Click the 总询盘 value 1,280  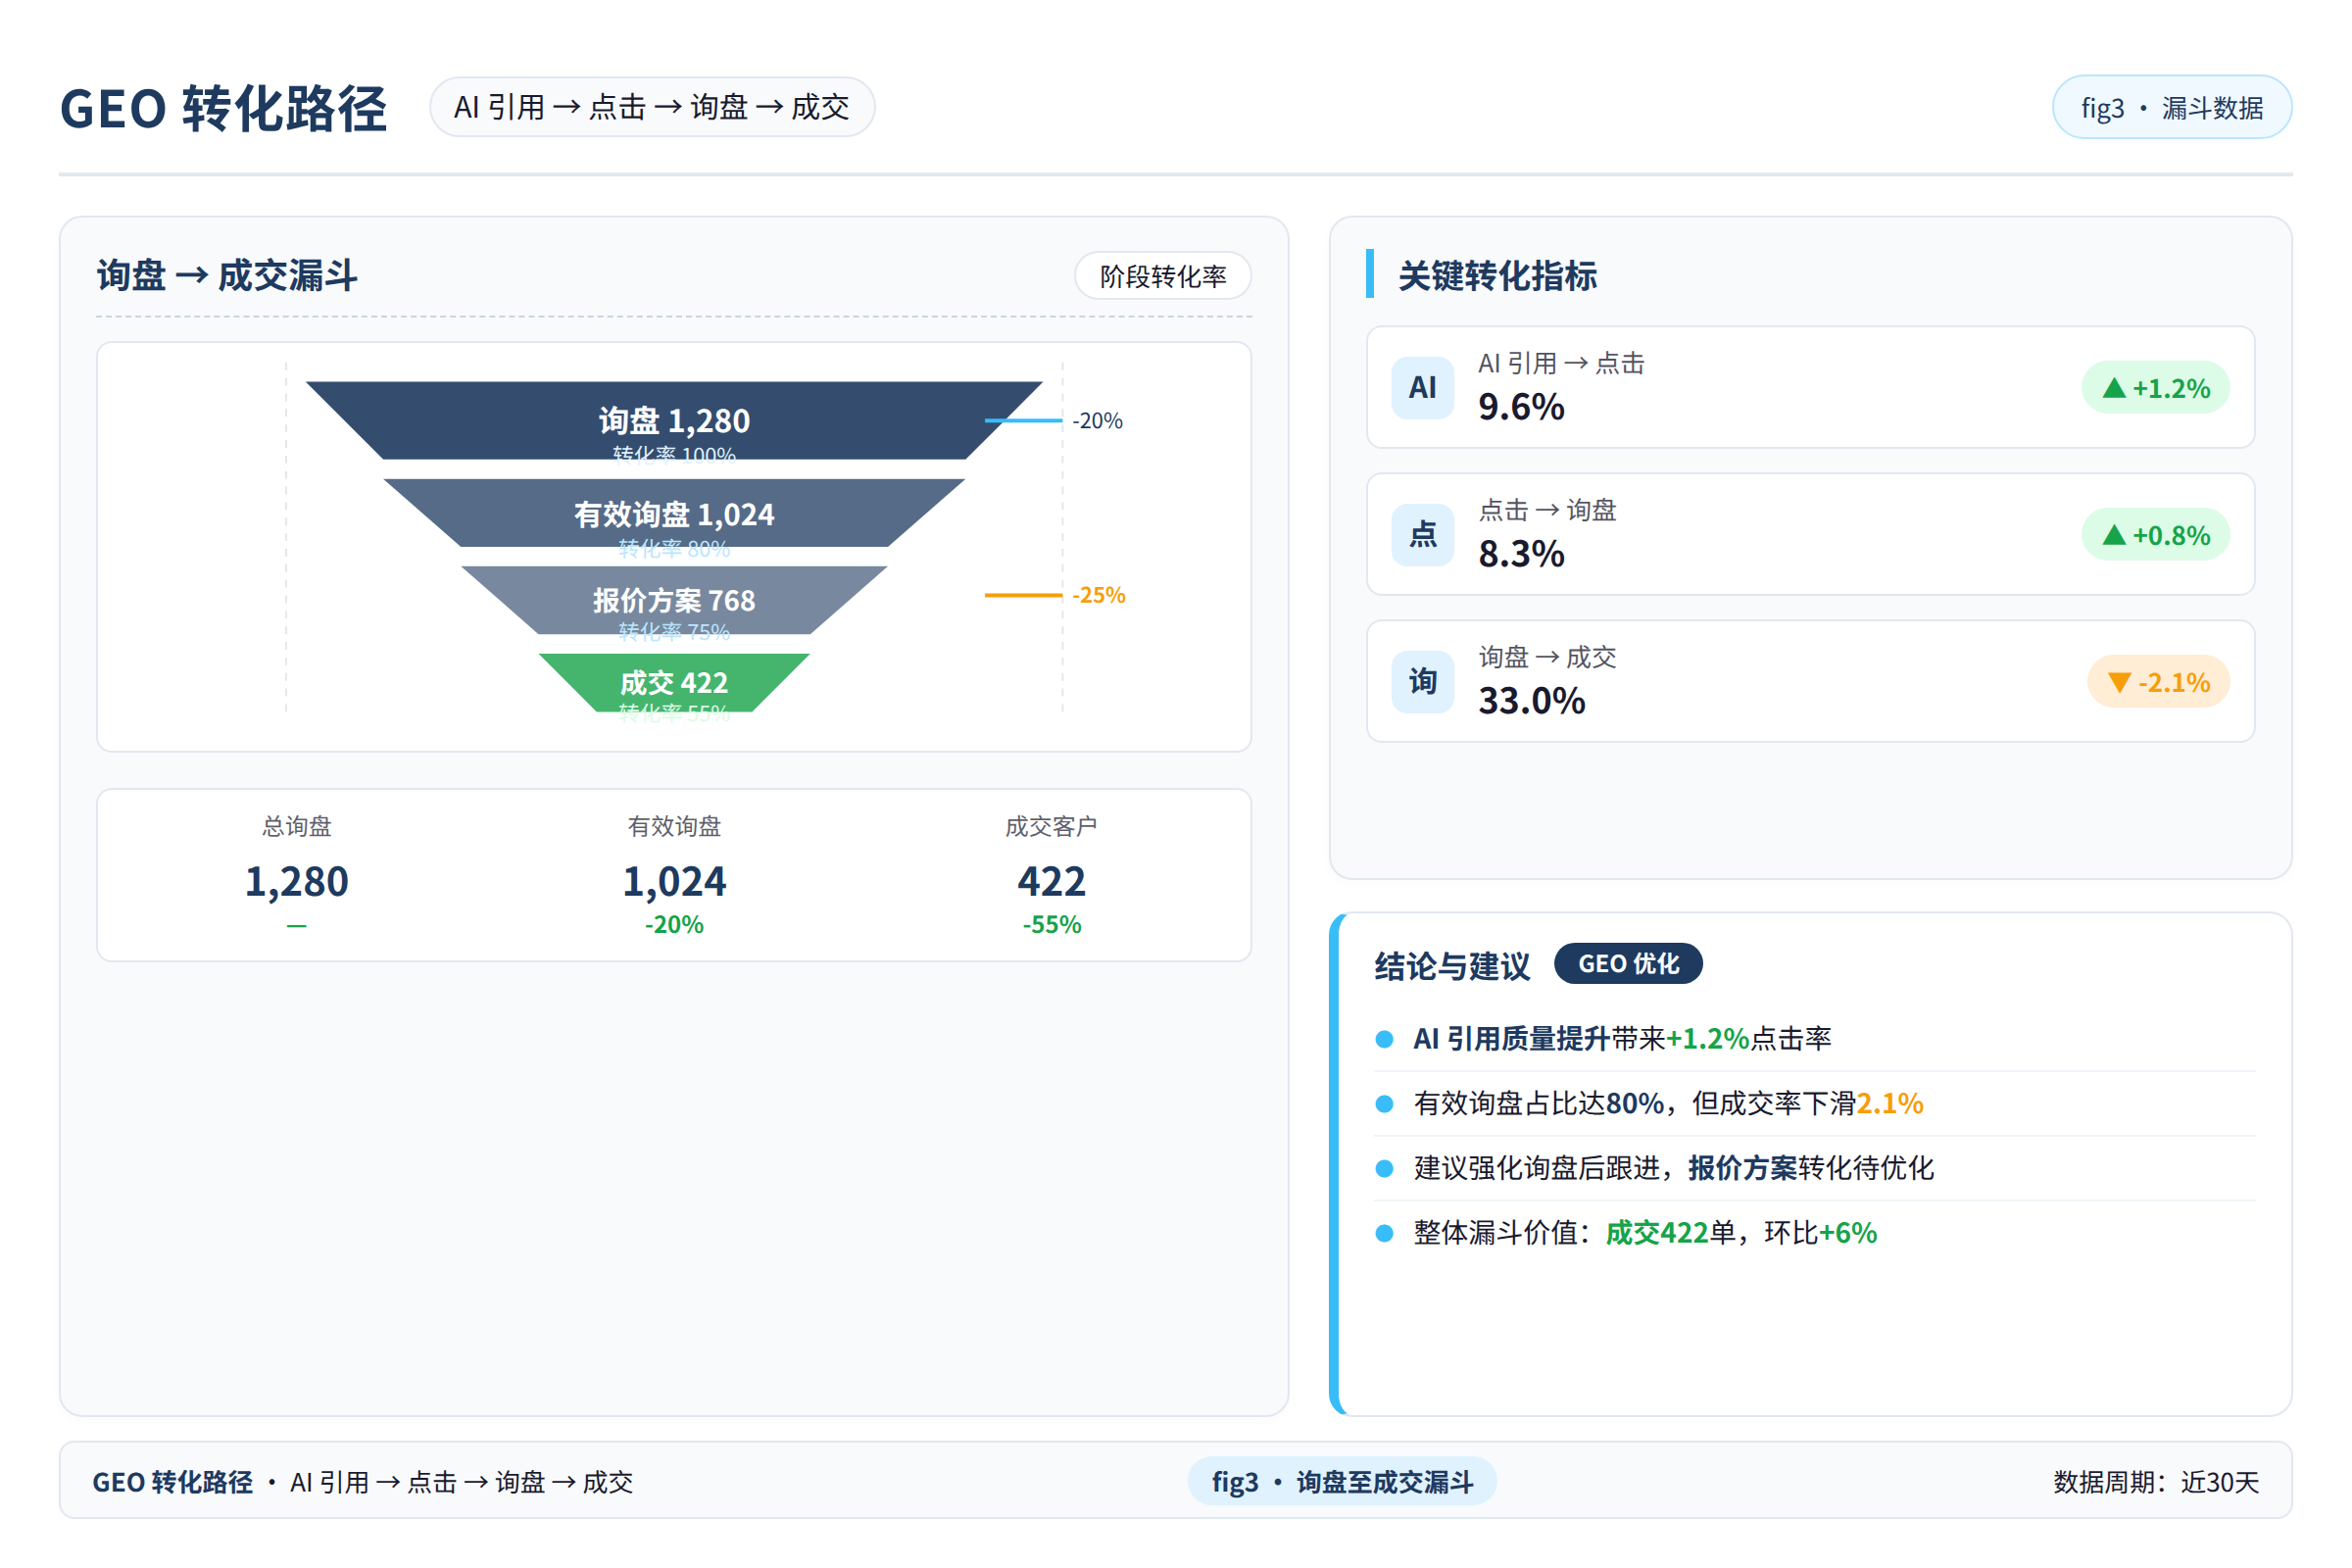(x=297, y=881)
